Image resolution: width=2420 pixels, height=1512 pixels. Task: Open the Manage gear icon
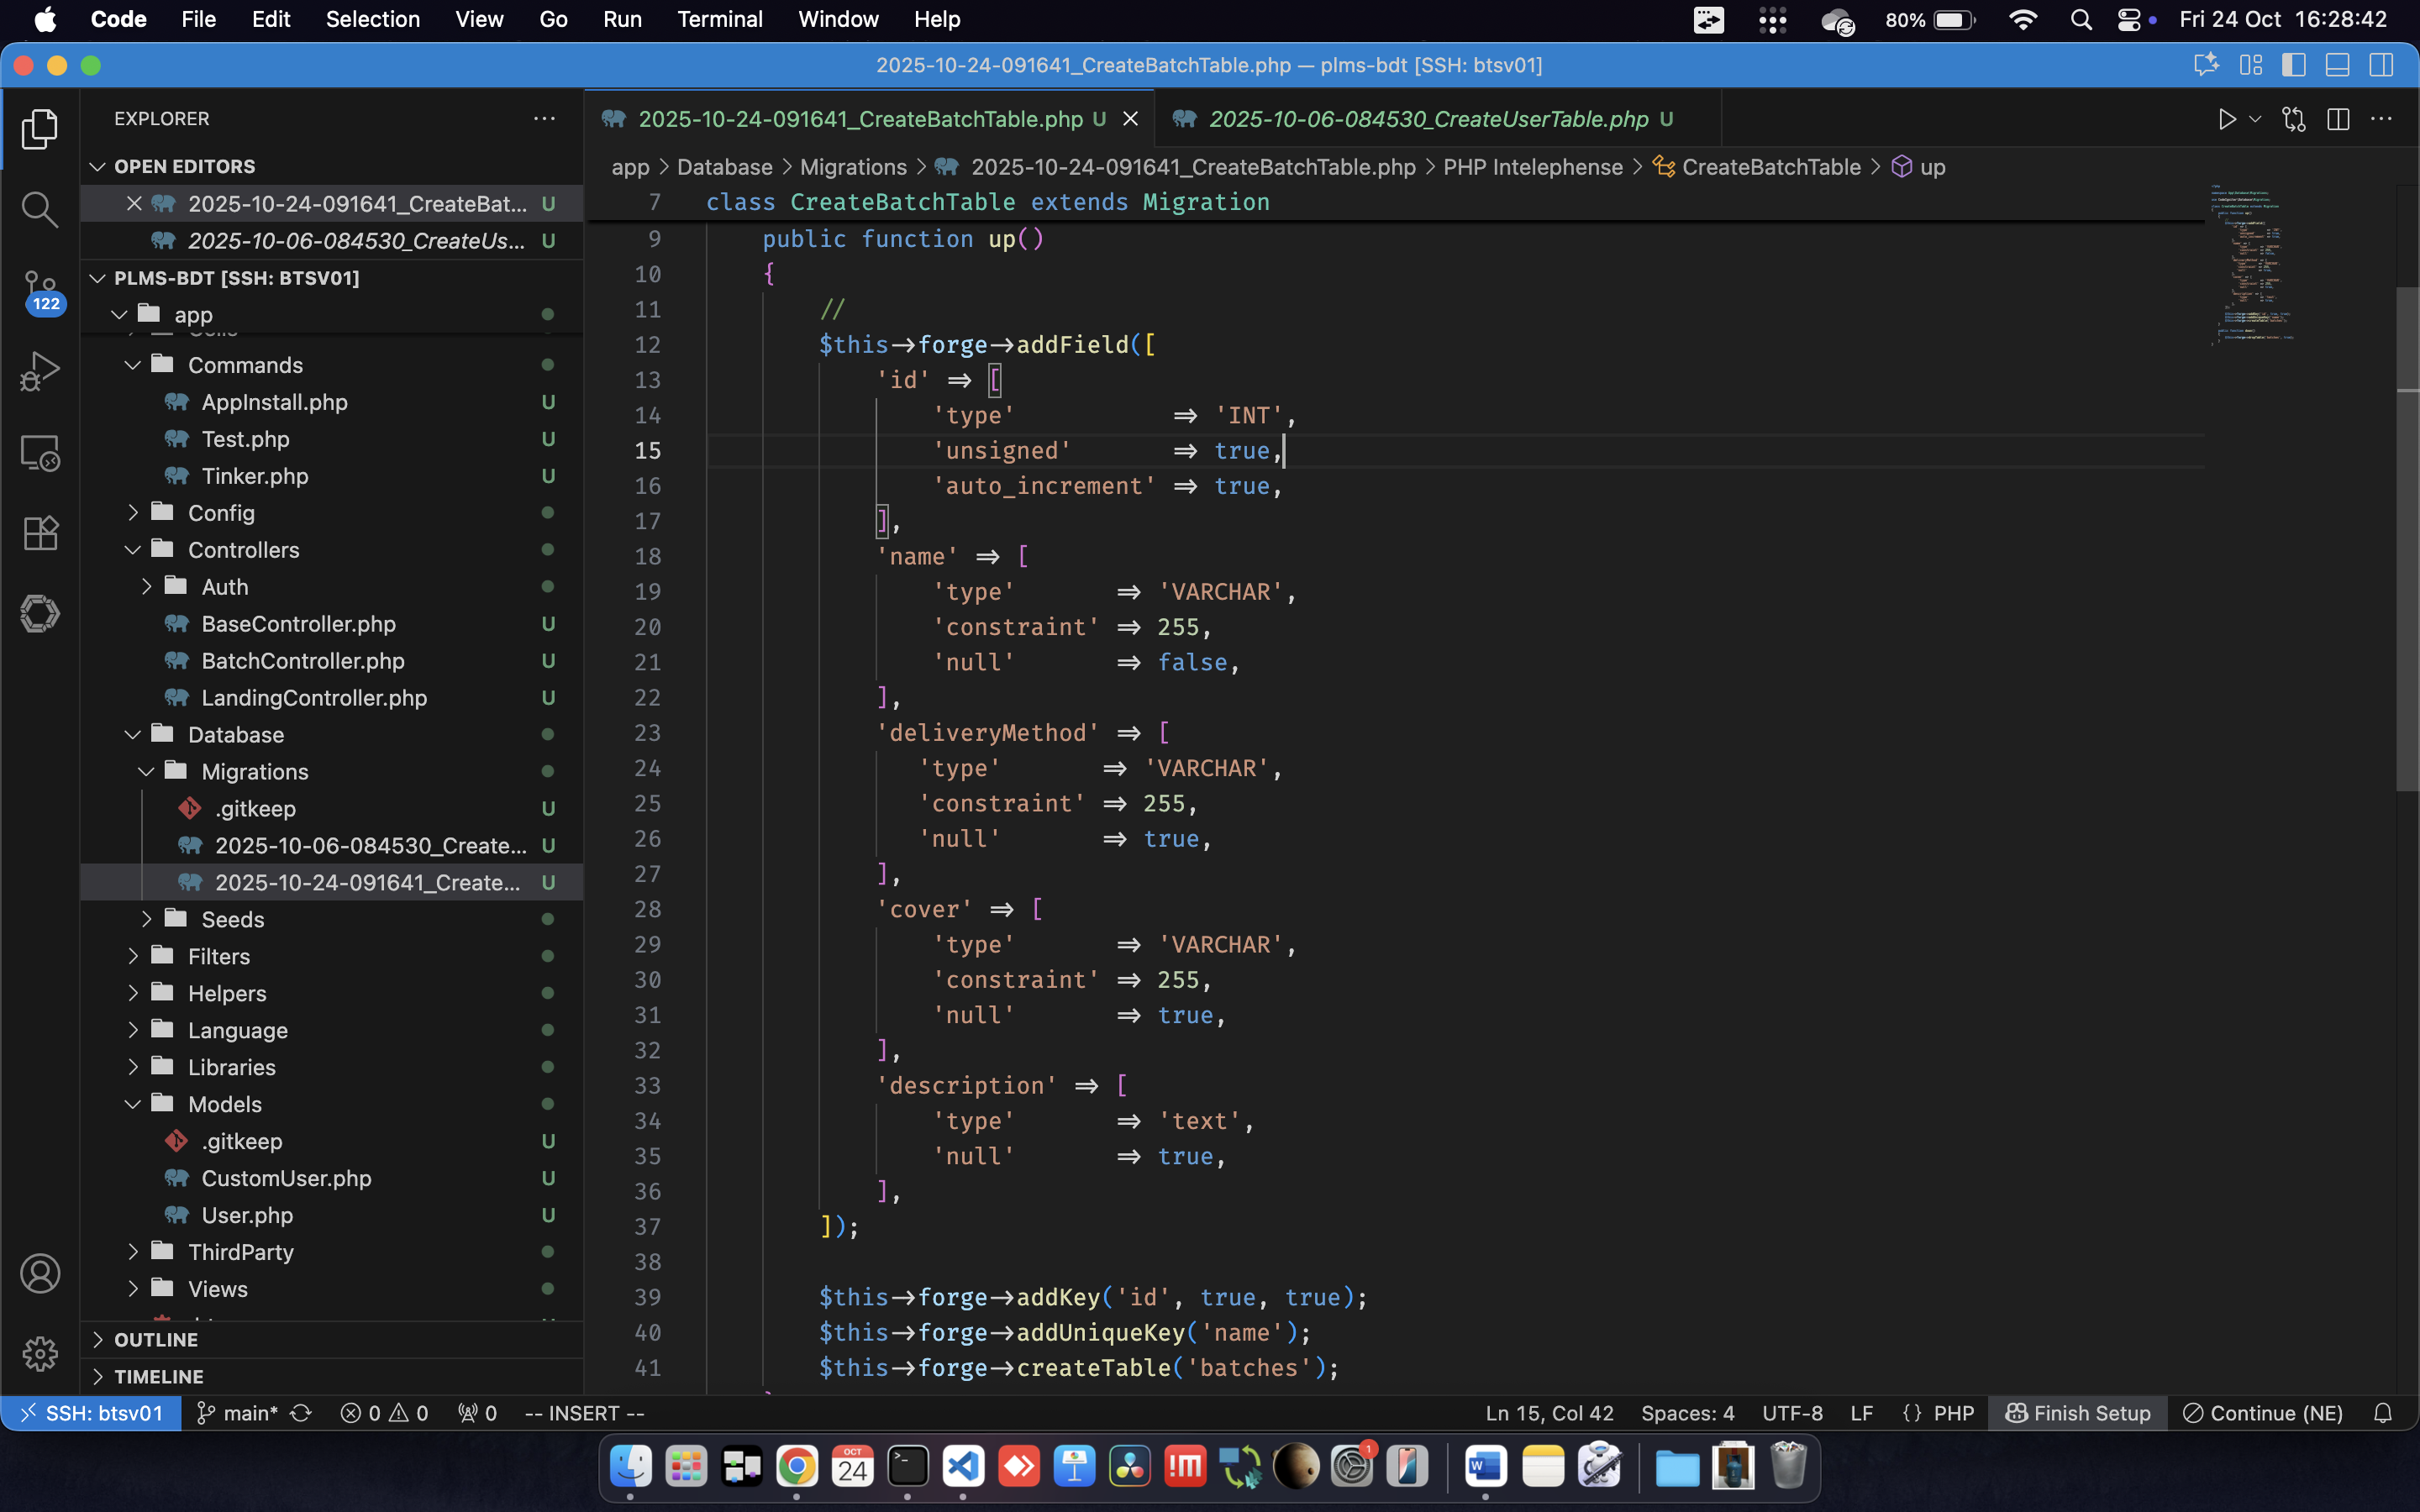tap(39, 1354)
